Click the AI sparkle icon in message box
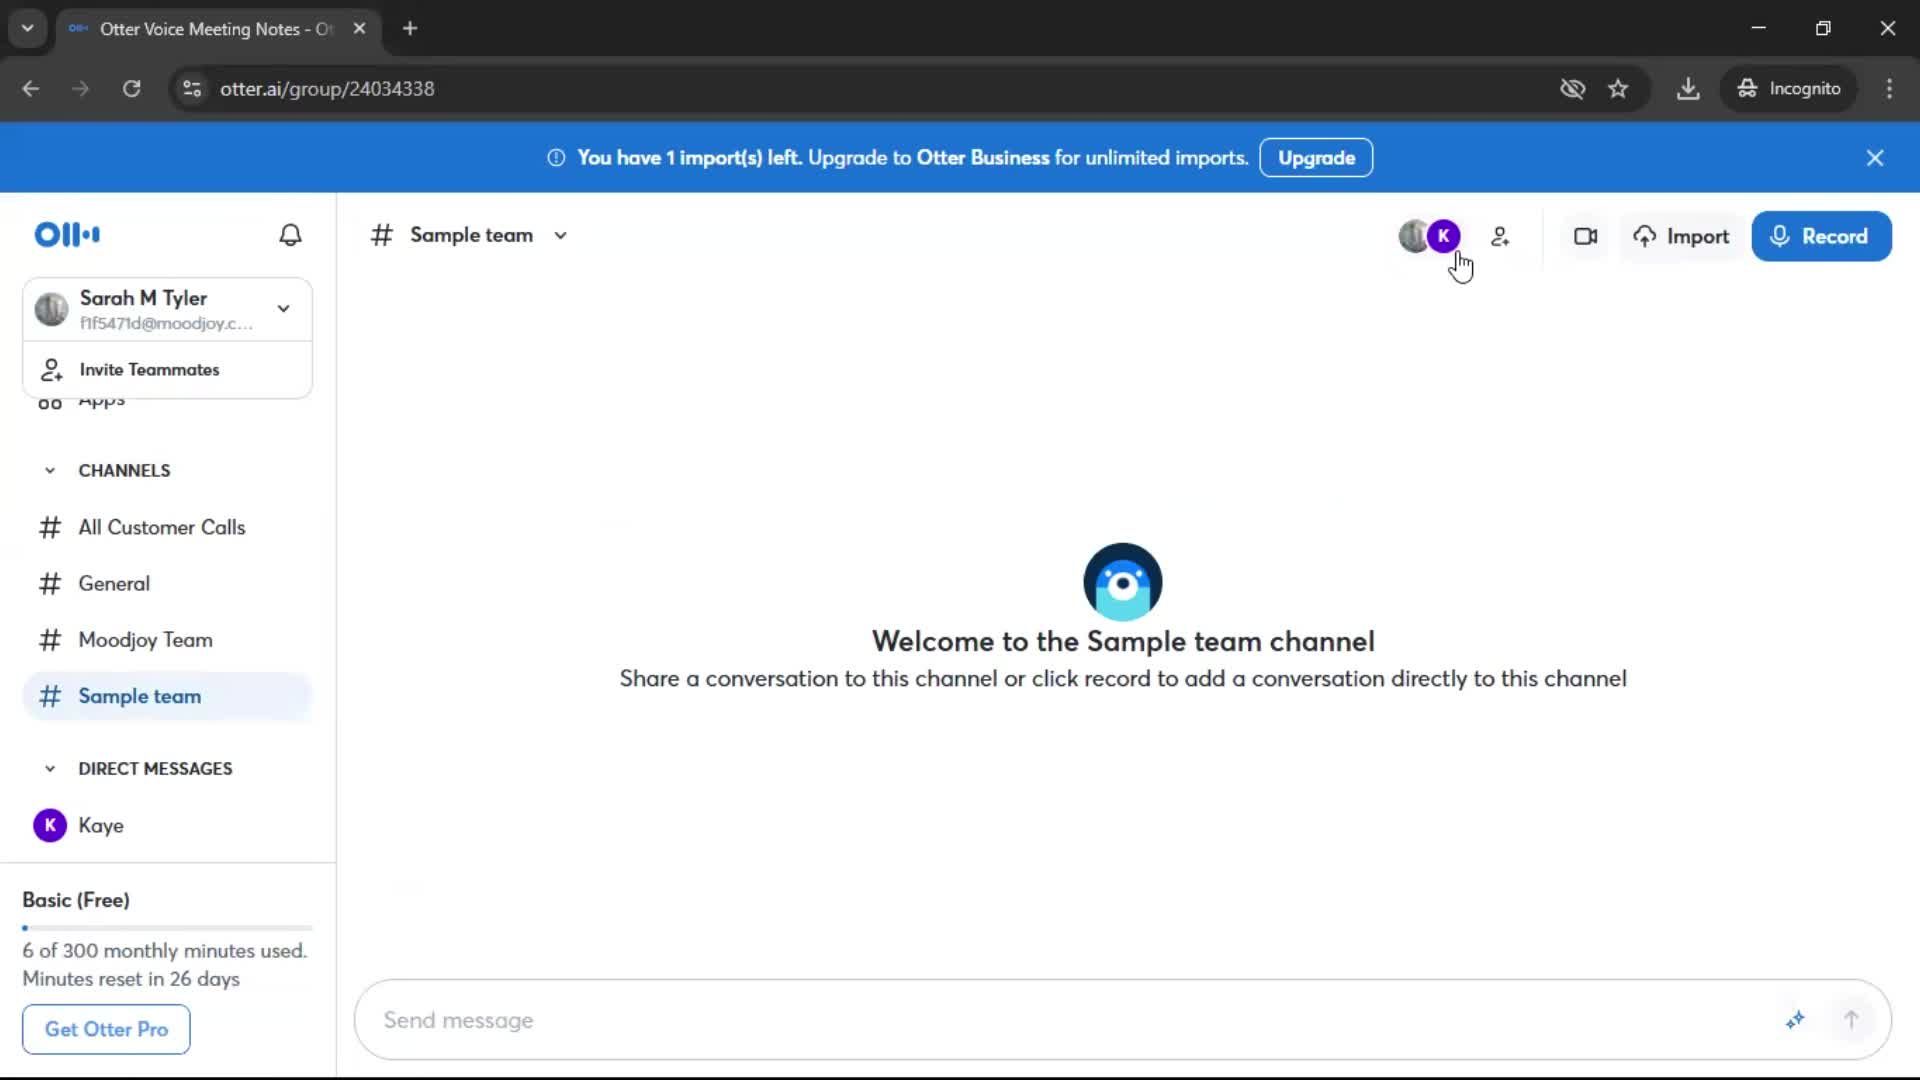This screenshot has width=1920, height=1080. (1795, 1020)
